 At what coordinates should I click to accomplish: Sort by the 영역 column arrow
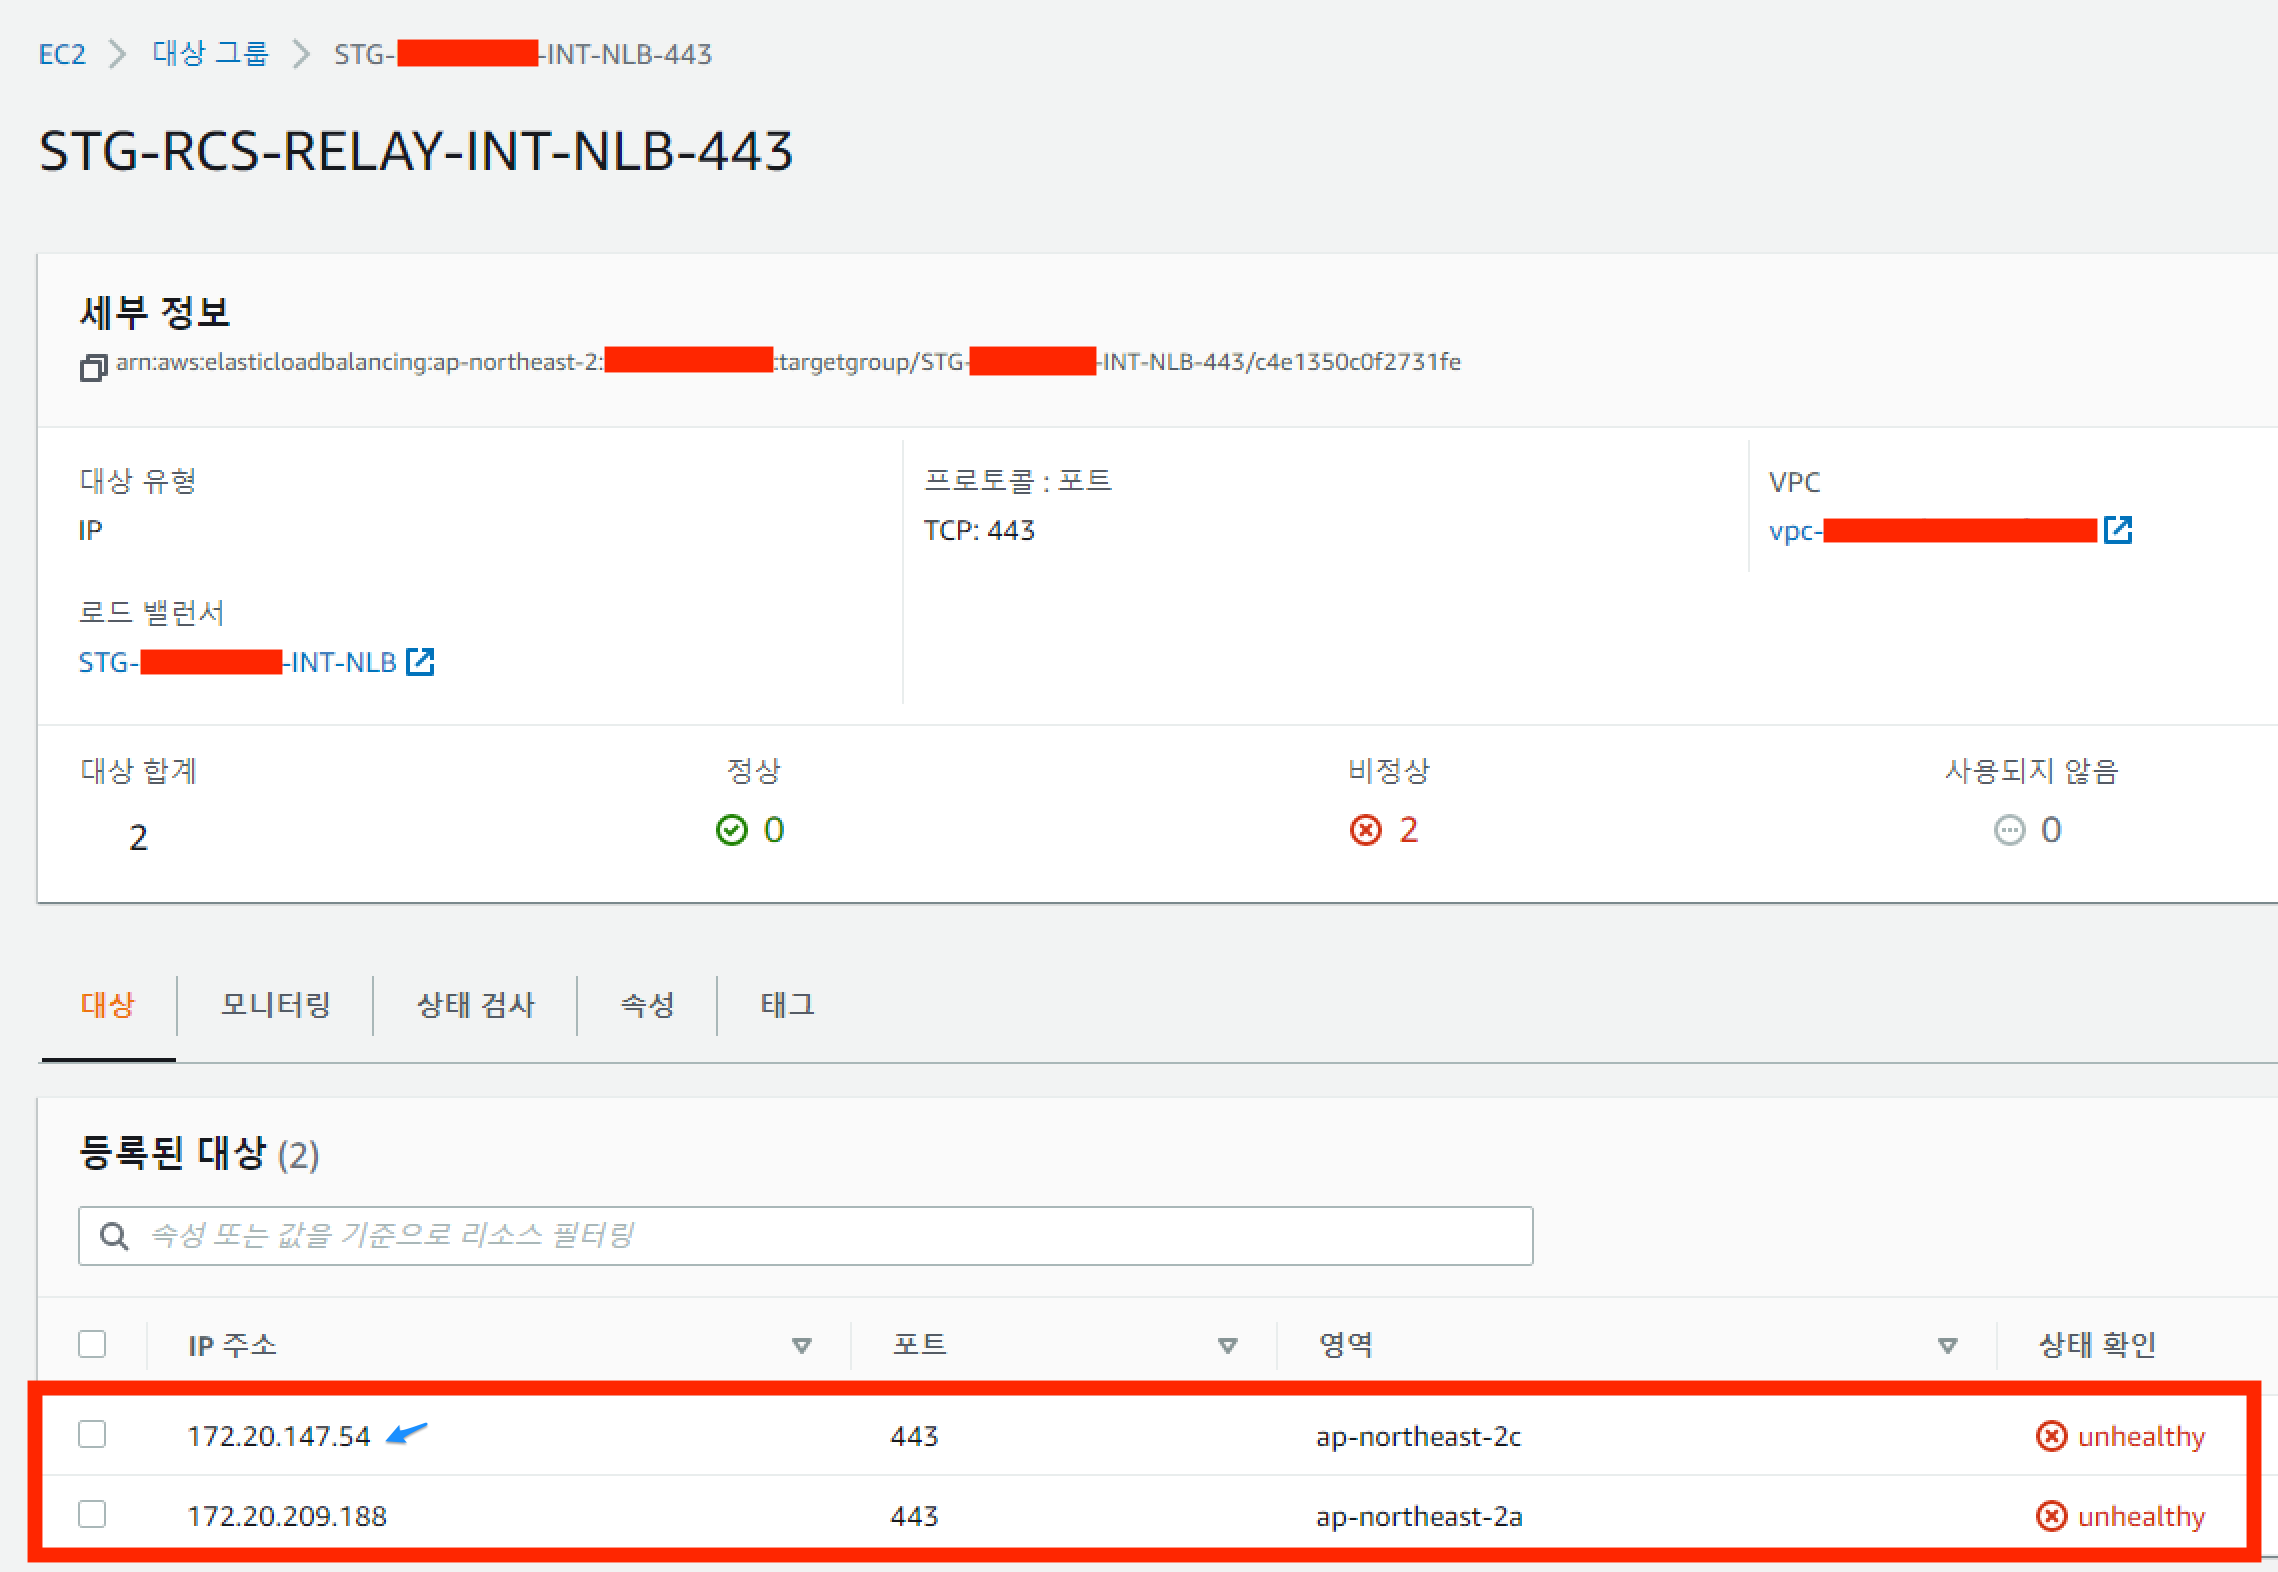click(x=1946, y=1345)
